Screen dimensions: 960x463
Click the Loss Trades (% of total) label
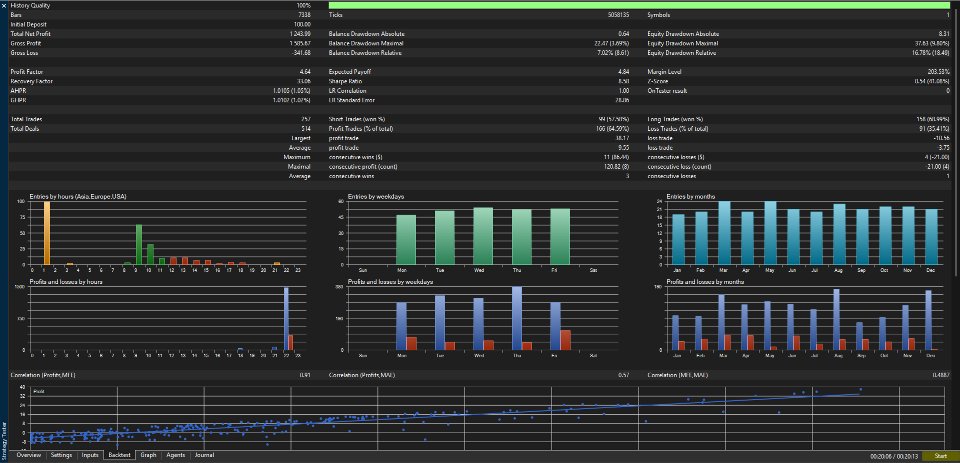[678, 129]
